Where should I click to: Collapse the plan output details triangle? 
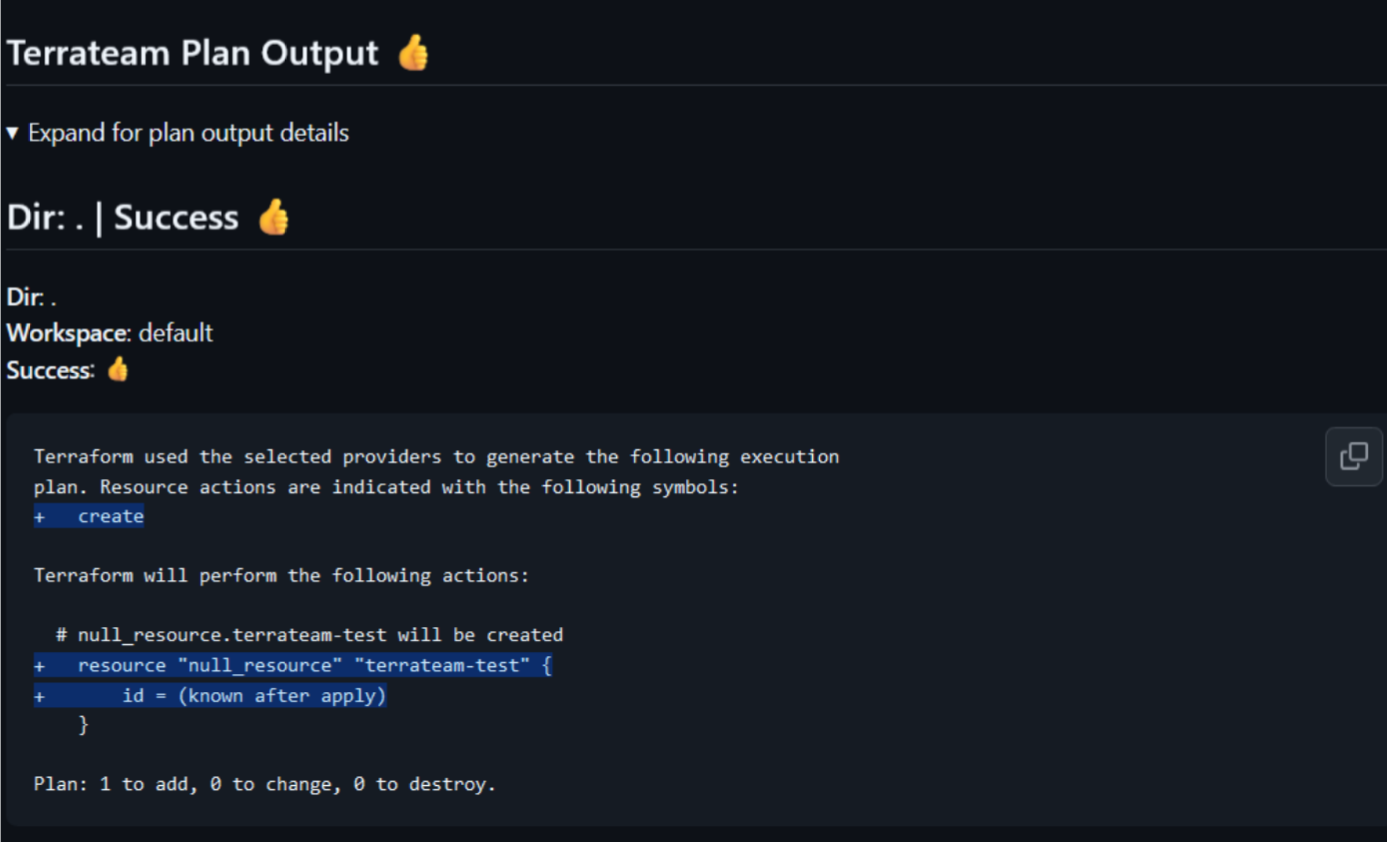[13, 133]
